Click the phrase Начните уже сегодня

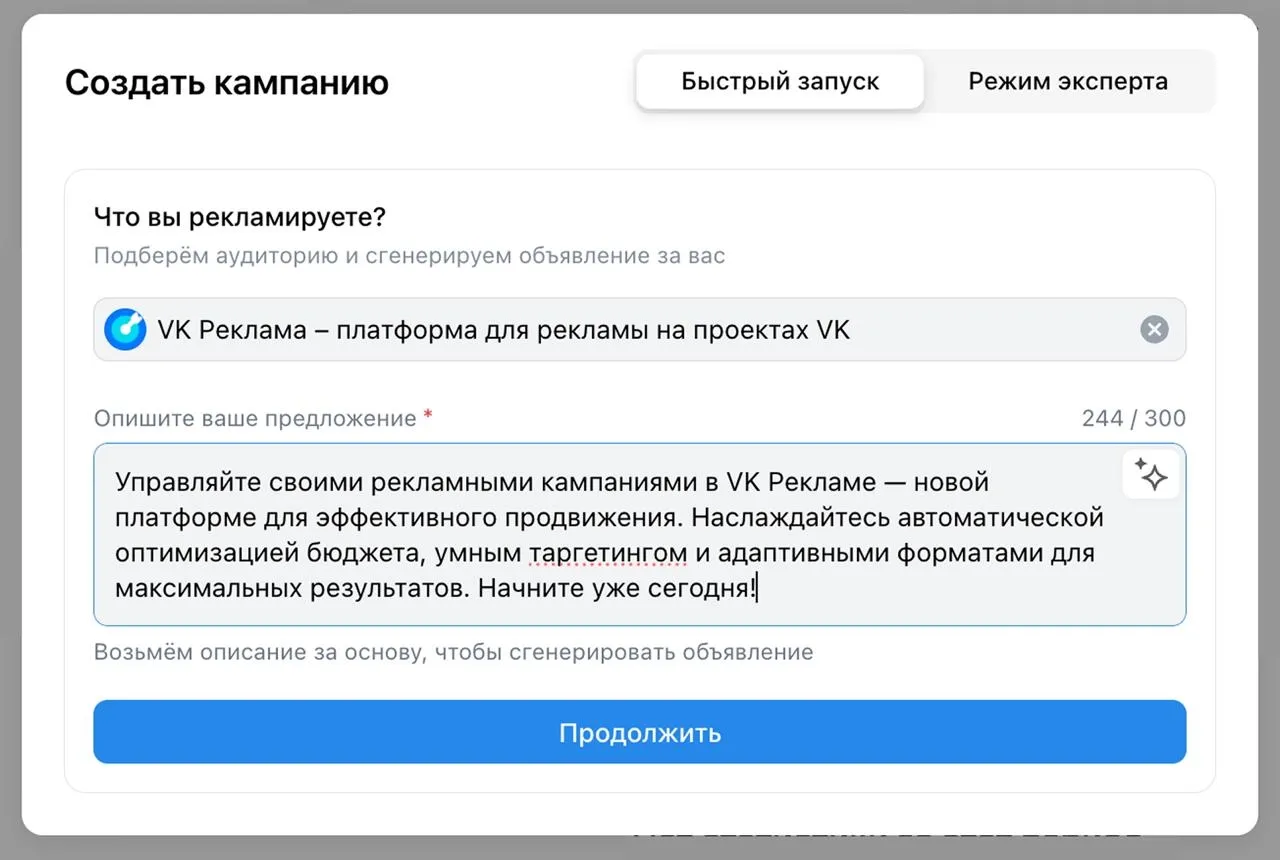pyautogui.click(x=615, y=588)
